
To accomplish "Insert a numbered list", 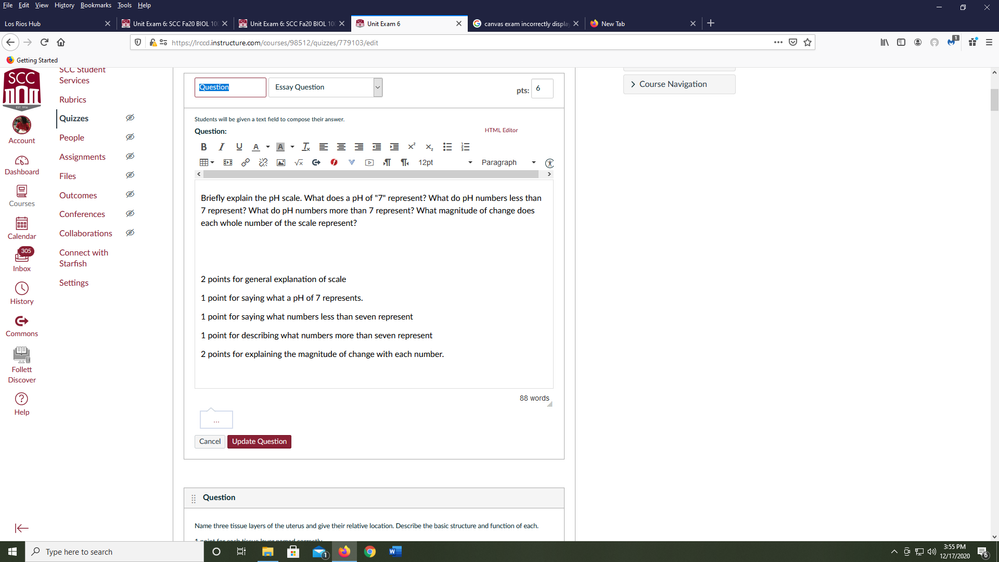I will tap(465, 147).
